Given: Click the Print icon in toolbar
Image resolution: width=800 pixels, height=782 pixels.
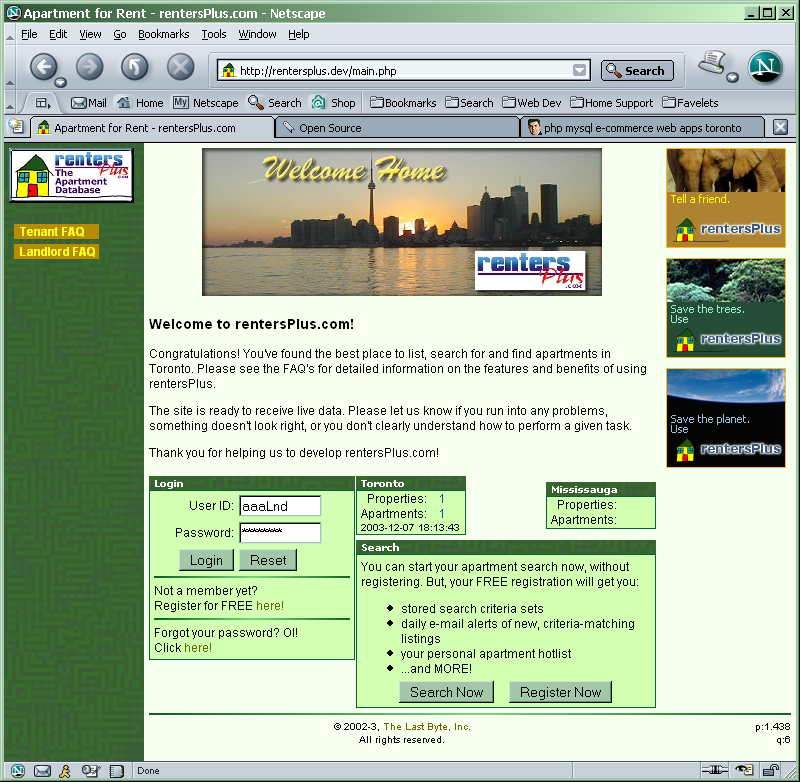Looking at the screenshot, I should [711, 63].
